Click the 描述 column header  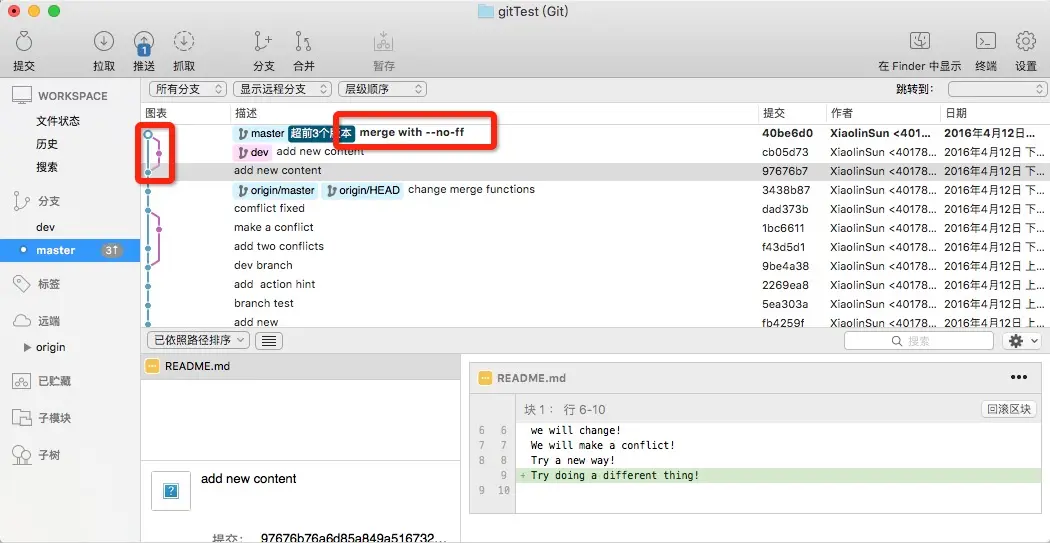(x=246, y=114)
